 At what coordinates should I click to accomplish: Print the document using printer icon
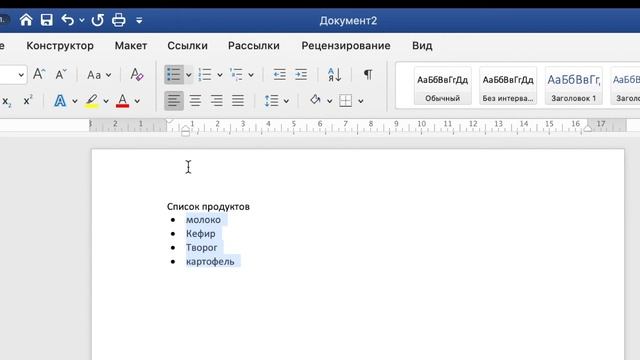point(119,20)
